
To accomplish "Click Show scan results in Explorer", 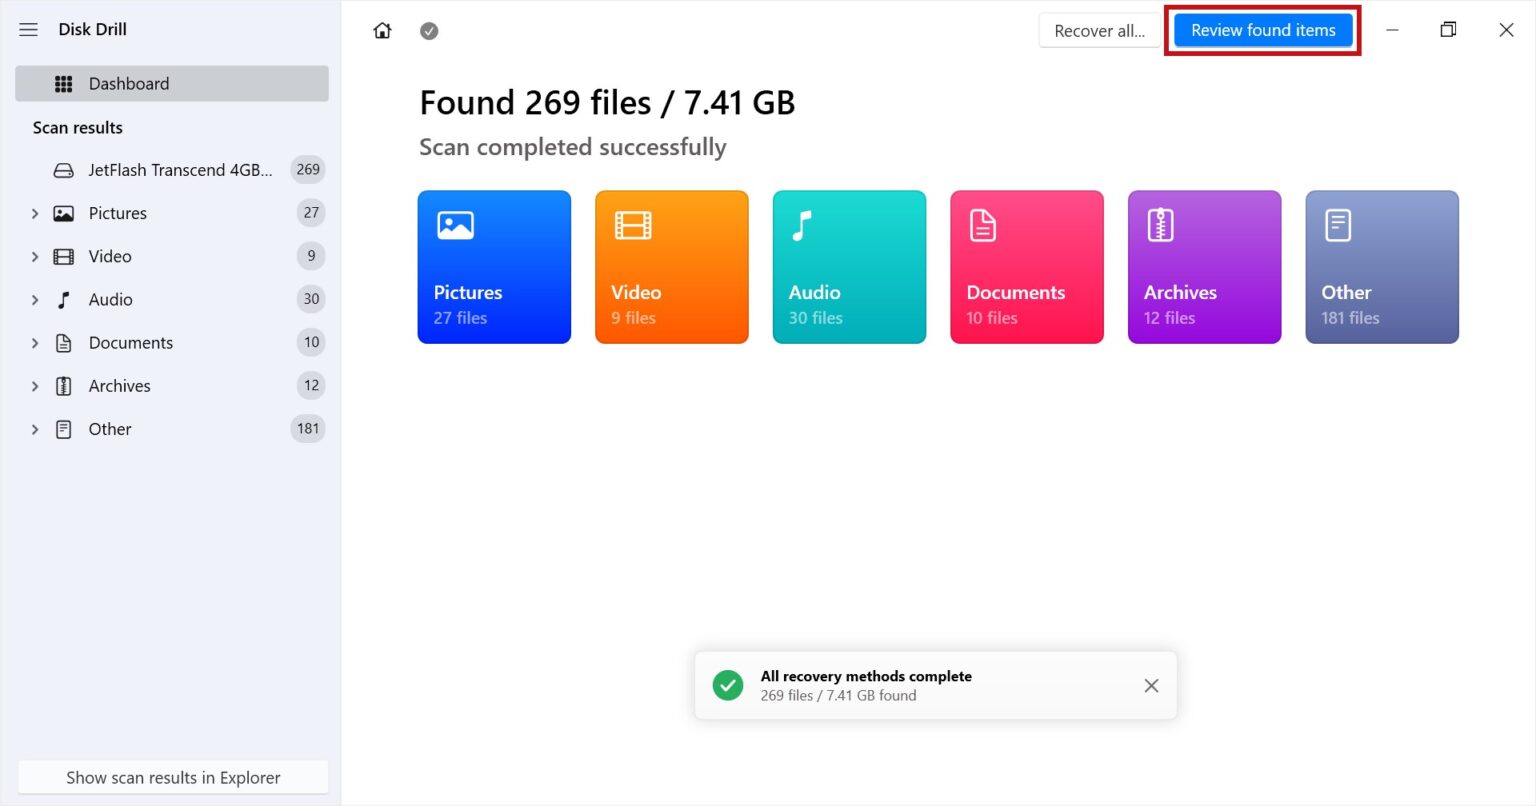I will click(x=172, y=777).
